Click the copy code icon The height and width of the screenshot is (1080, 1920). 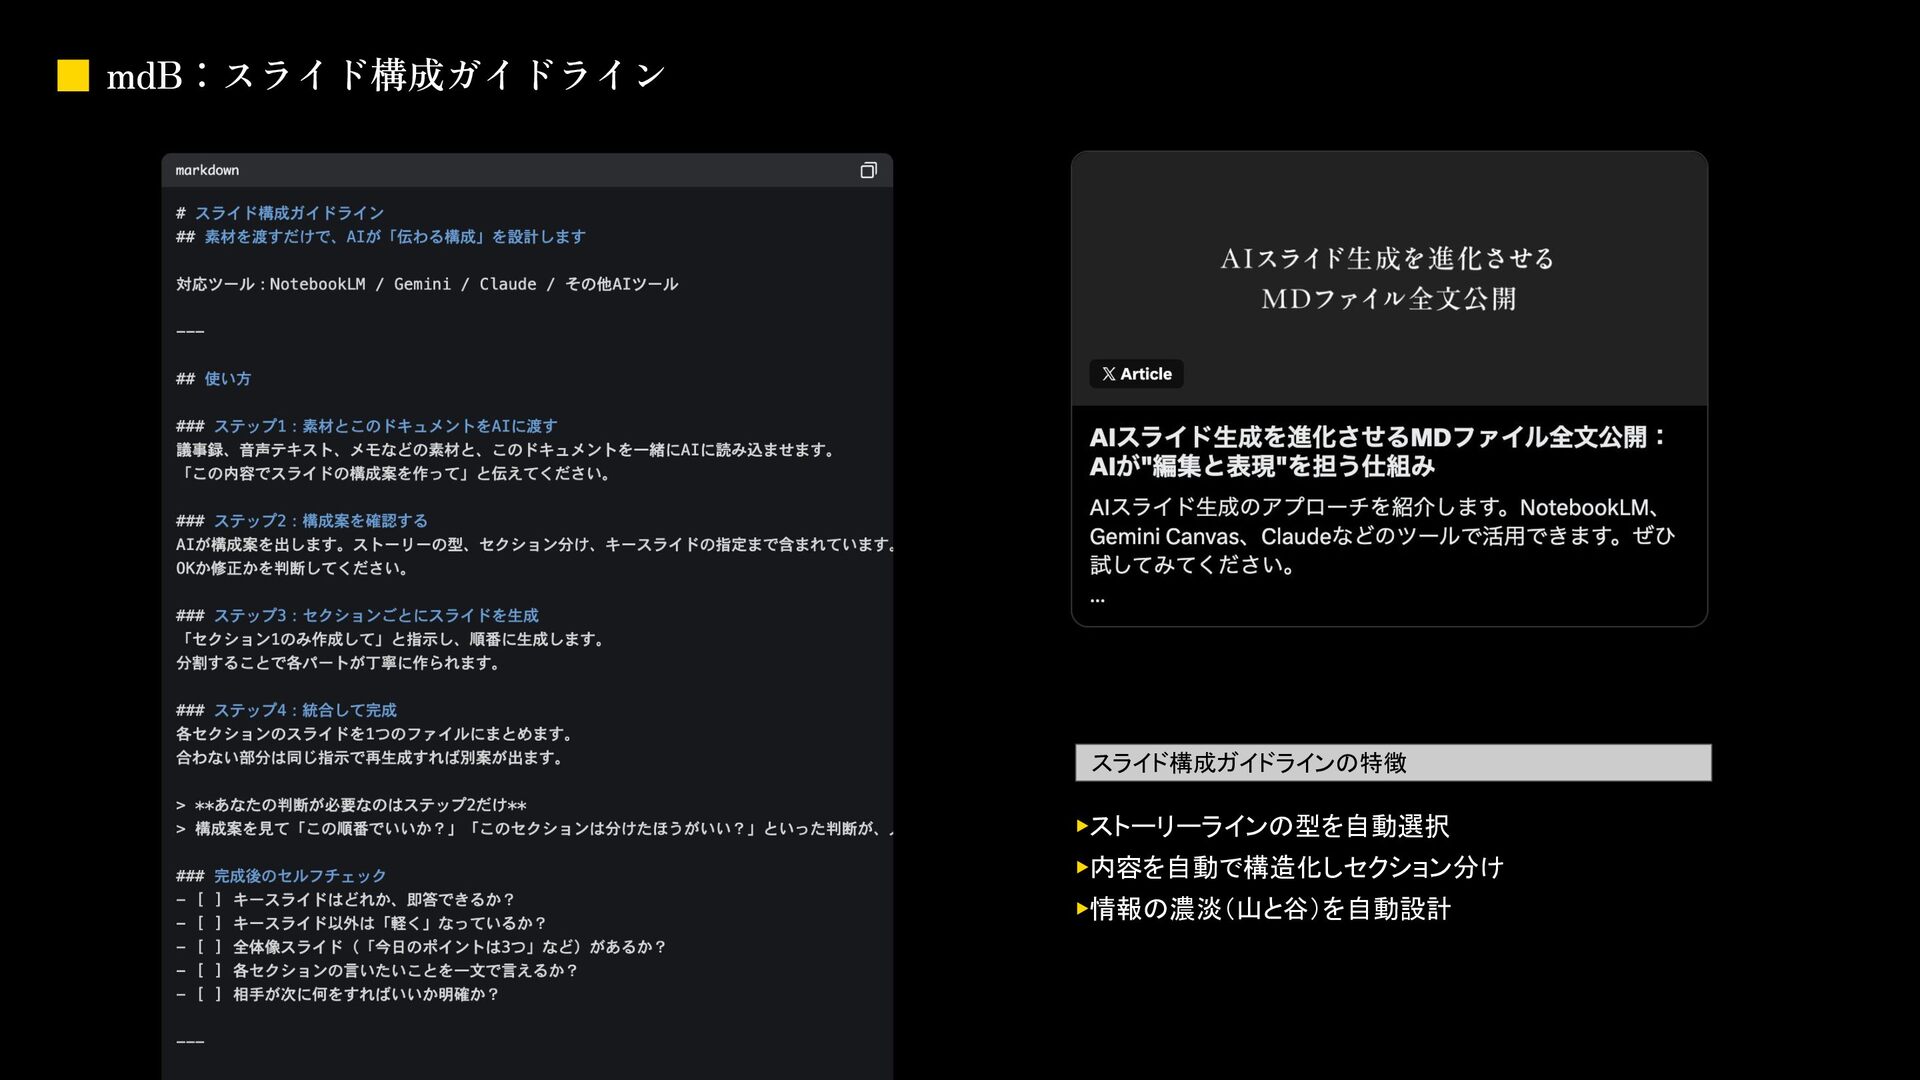point(868,171)
